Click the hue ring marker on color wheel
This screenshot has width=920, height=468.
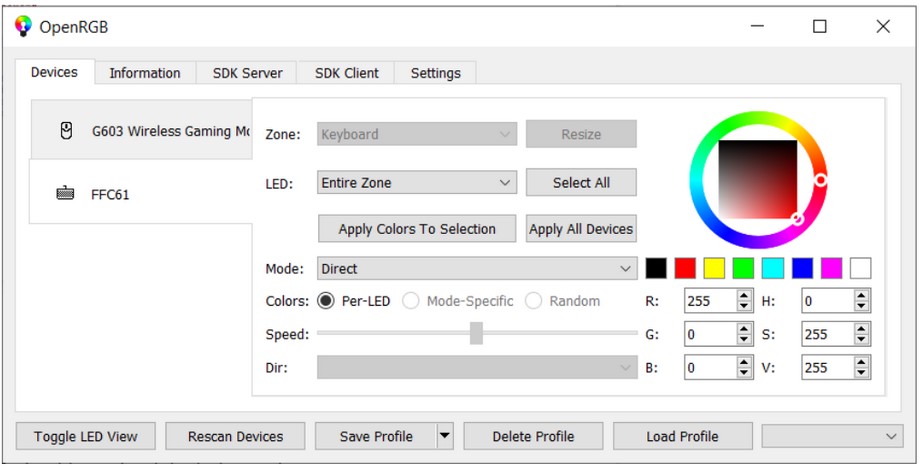coord(821,179)
